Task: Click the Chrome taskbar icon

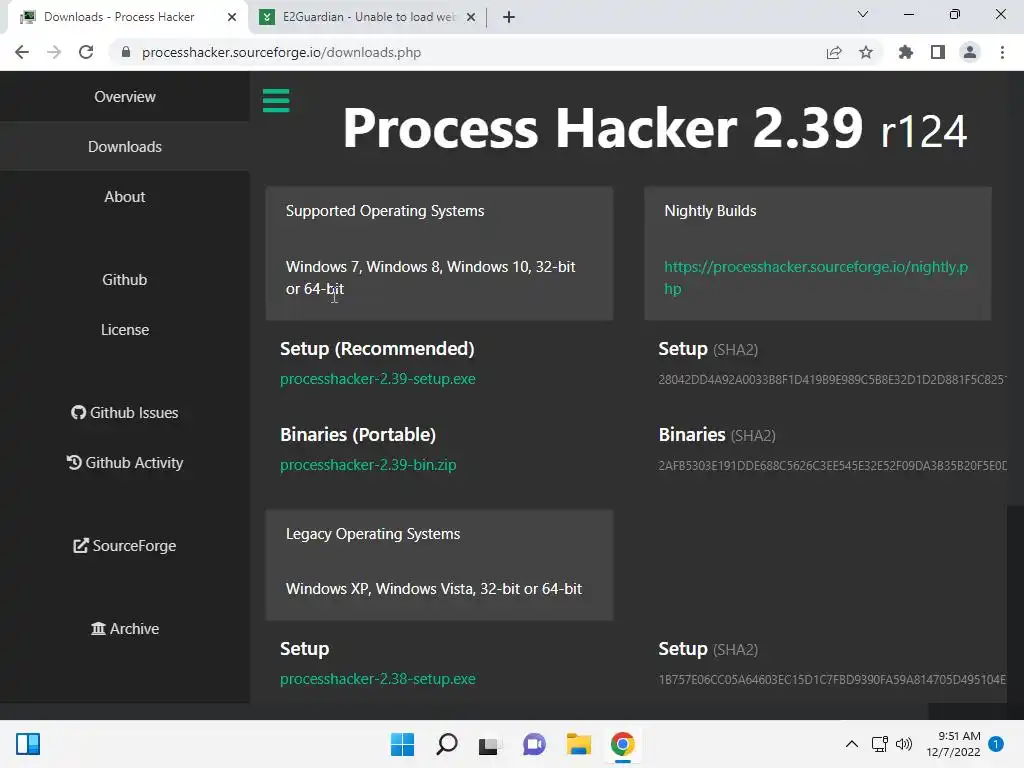Action: (622, 744)
